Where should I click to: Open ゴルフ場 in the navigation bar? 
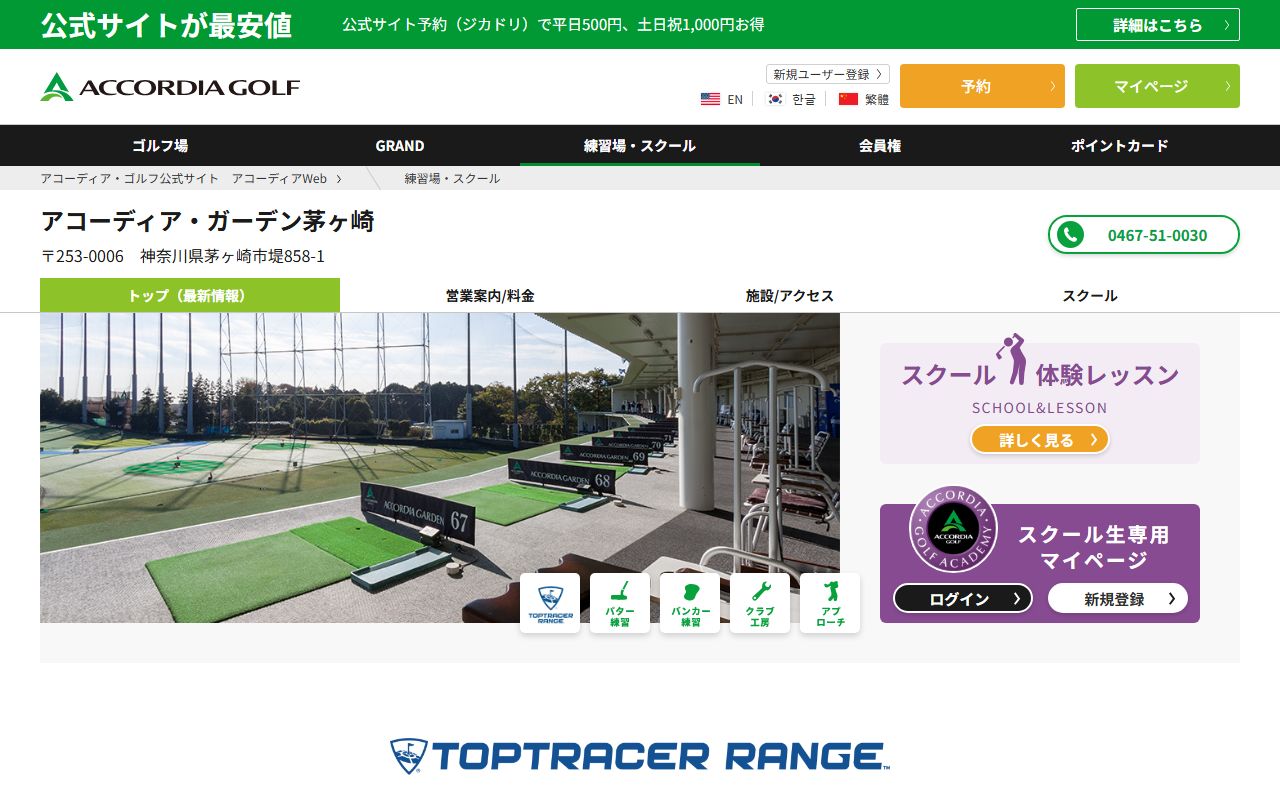point(160,145)
